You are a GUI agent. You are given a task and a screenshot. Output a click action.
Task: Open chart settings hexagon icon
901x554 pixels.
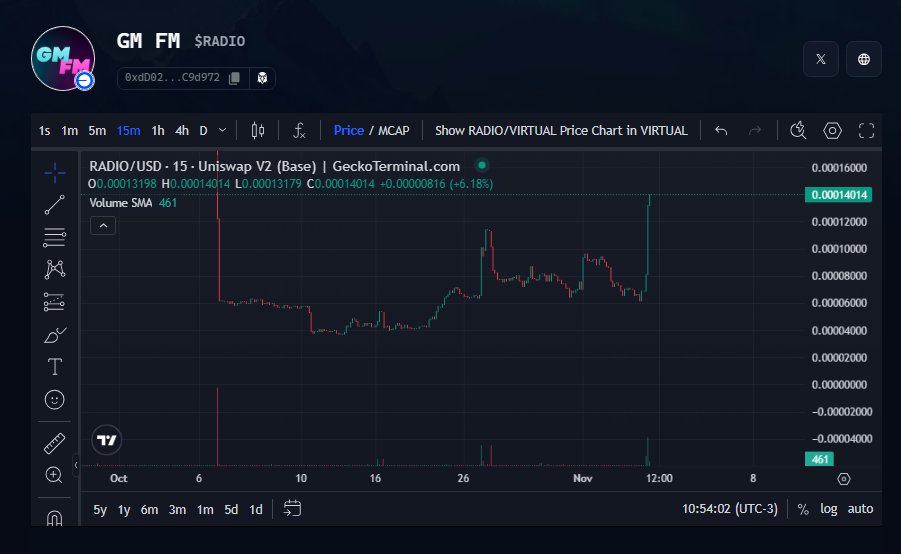[832, 131]
